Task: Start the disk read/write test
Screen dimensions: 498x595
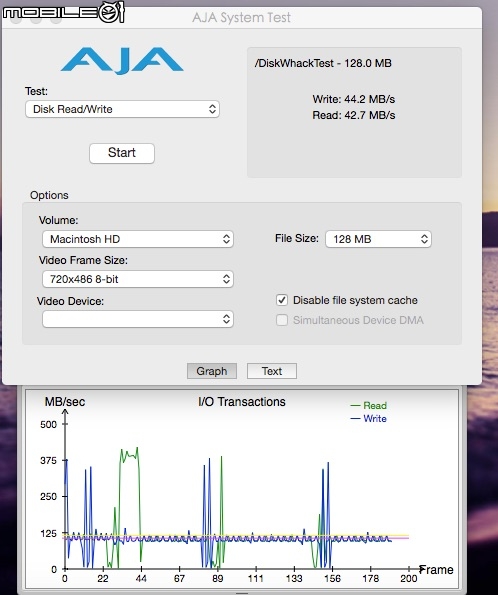Action: (x=122, y=153)
